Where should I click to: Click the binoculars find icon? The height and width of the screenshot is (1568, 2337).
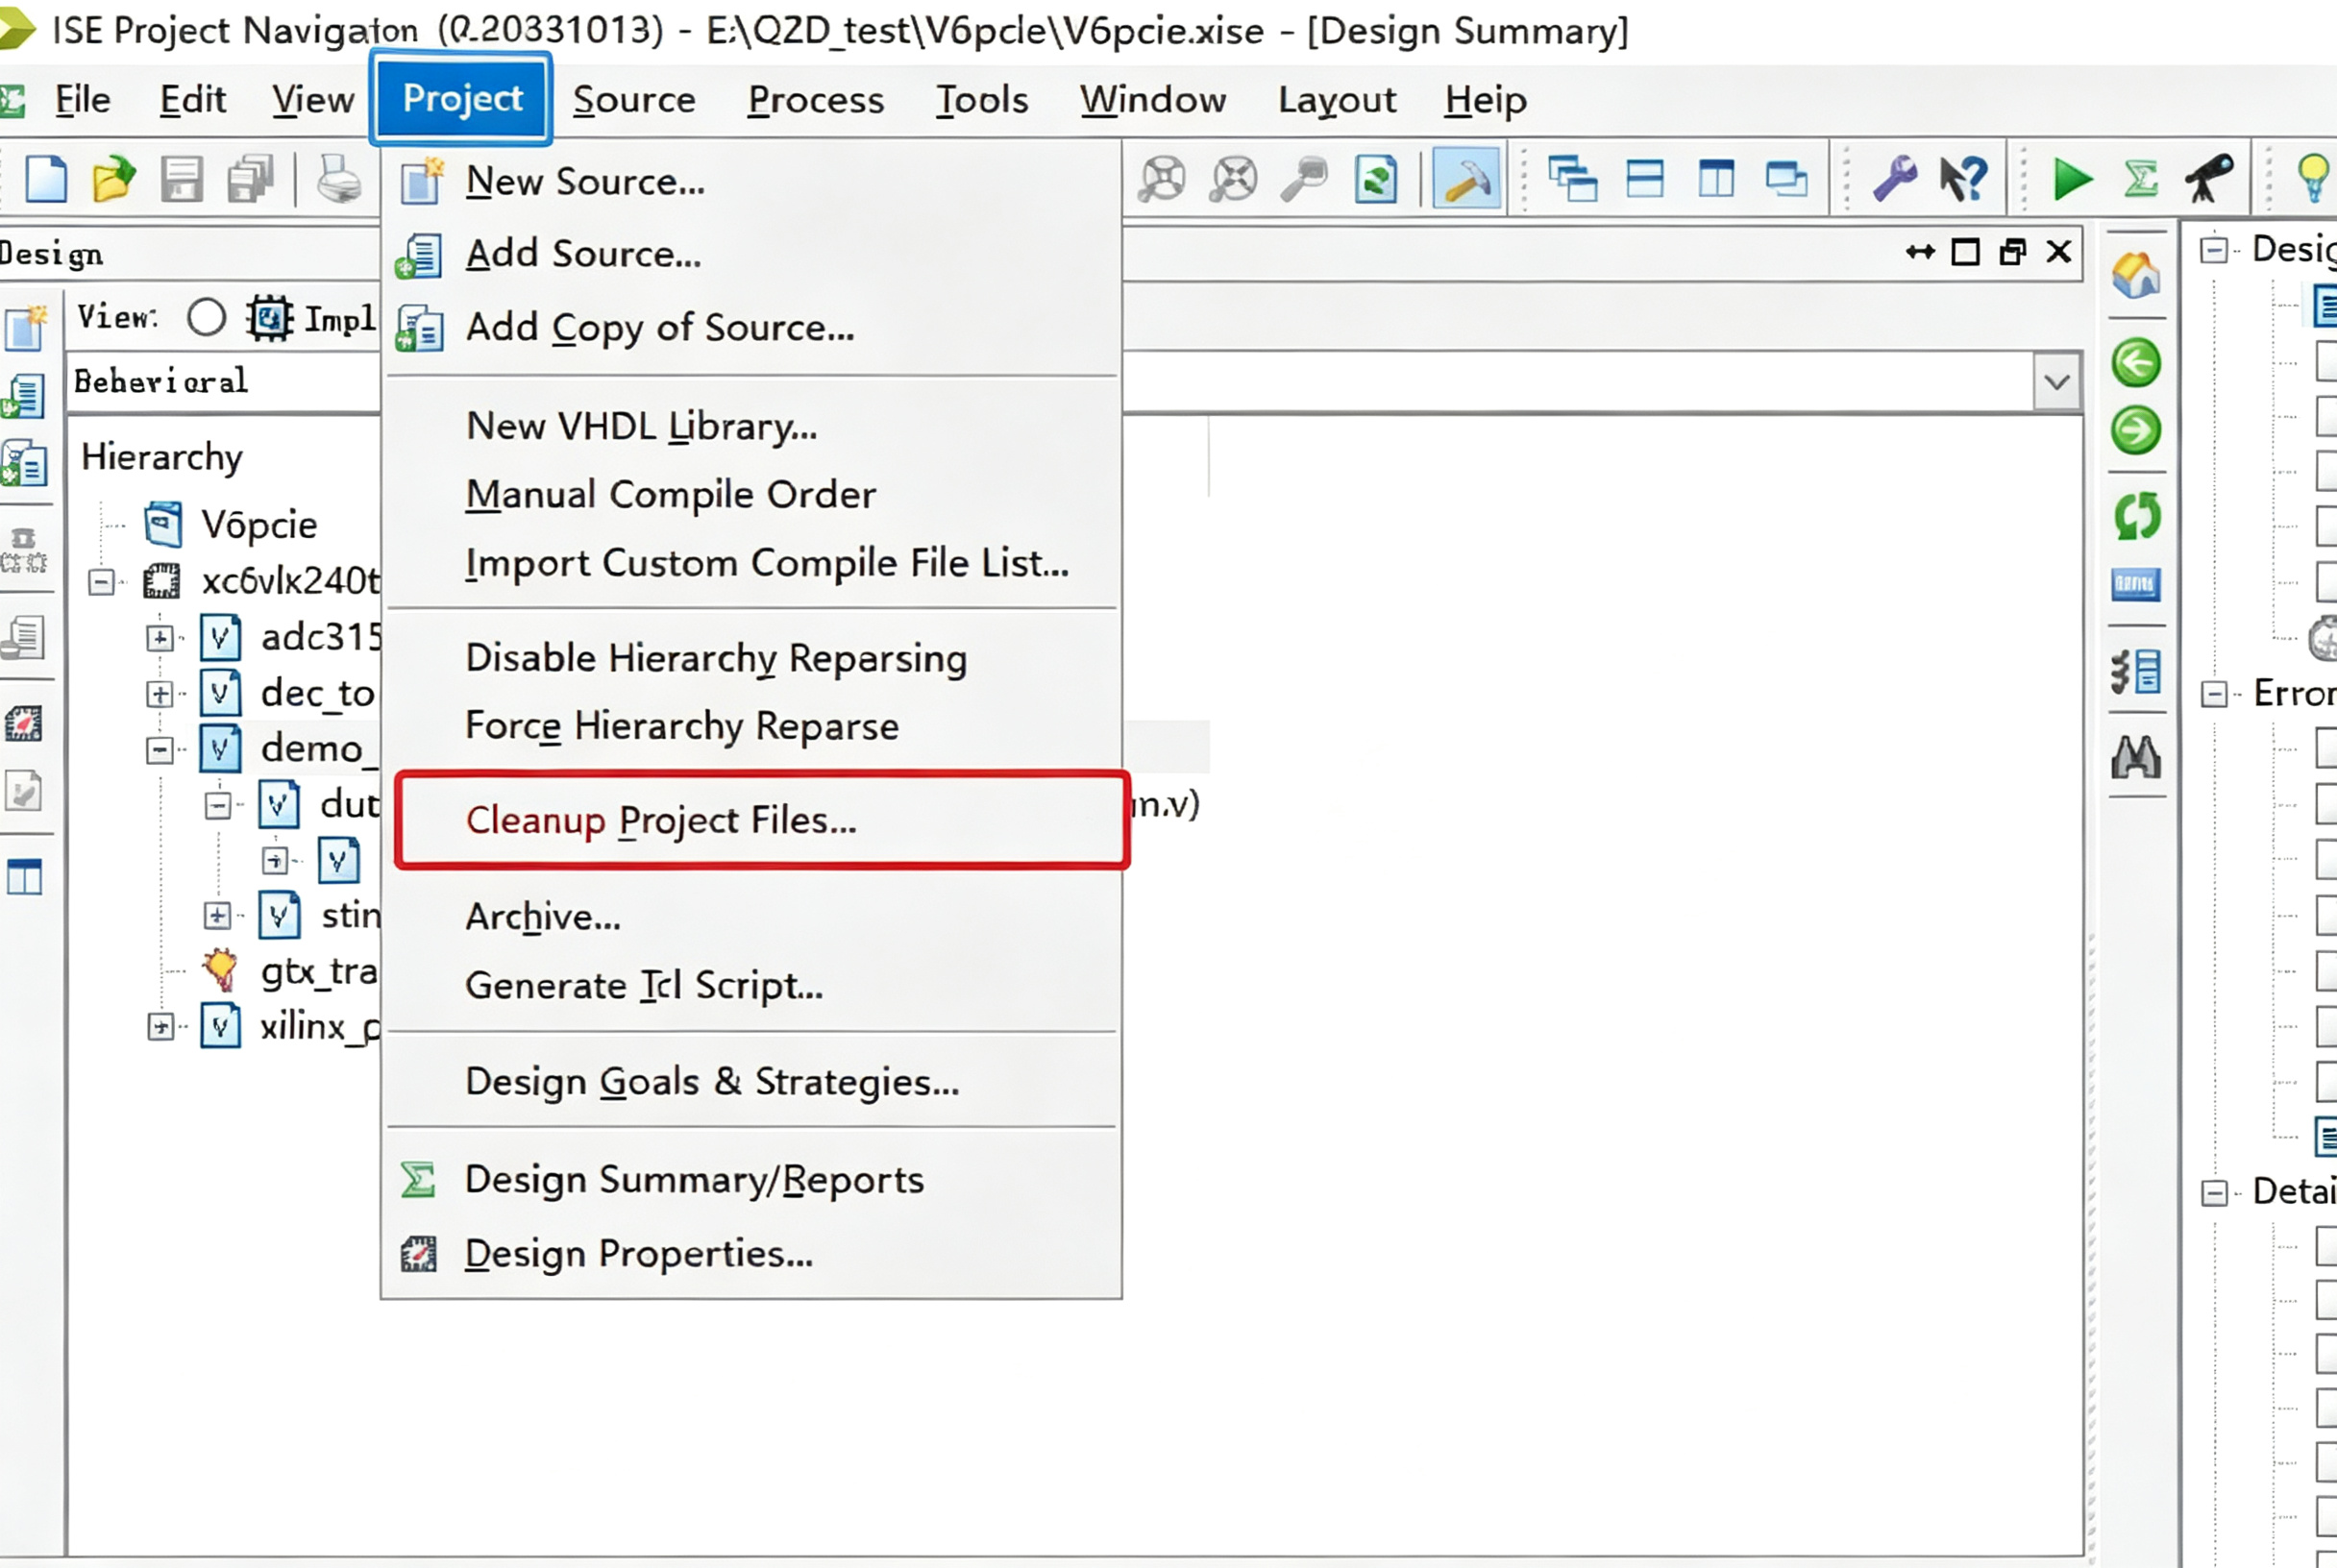tap(2136, 757)
